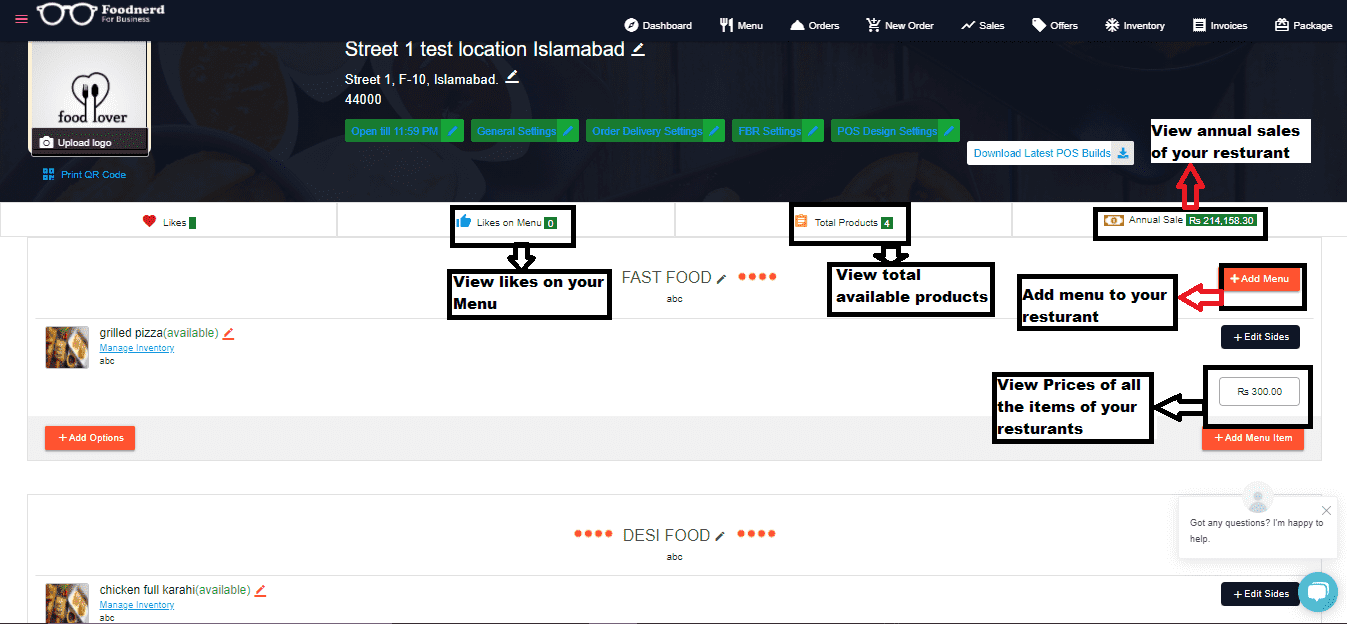The width and height of the screenshot is (1347, 624).
Task: Navigate to the Invoices page
Action: [1220, 25]
